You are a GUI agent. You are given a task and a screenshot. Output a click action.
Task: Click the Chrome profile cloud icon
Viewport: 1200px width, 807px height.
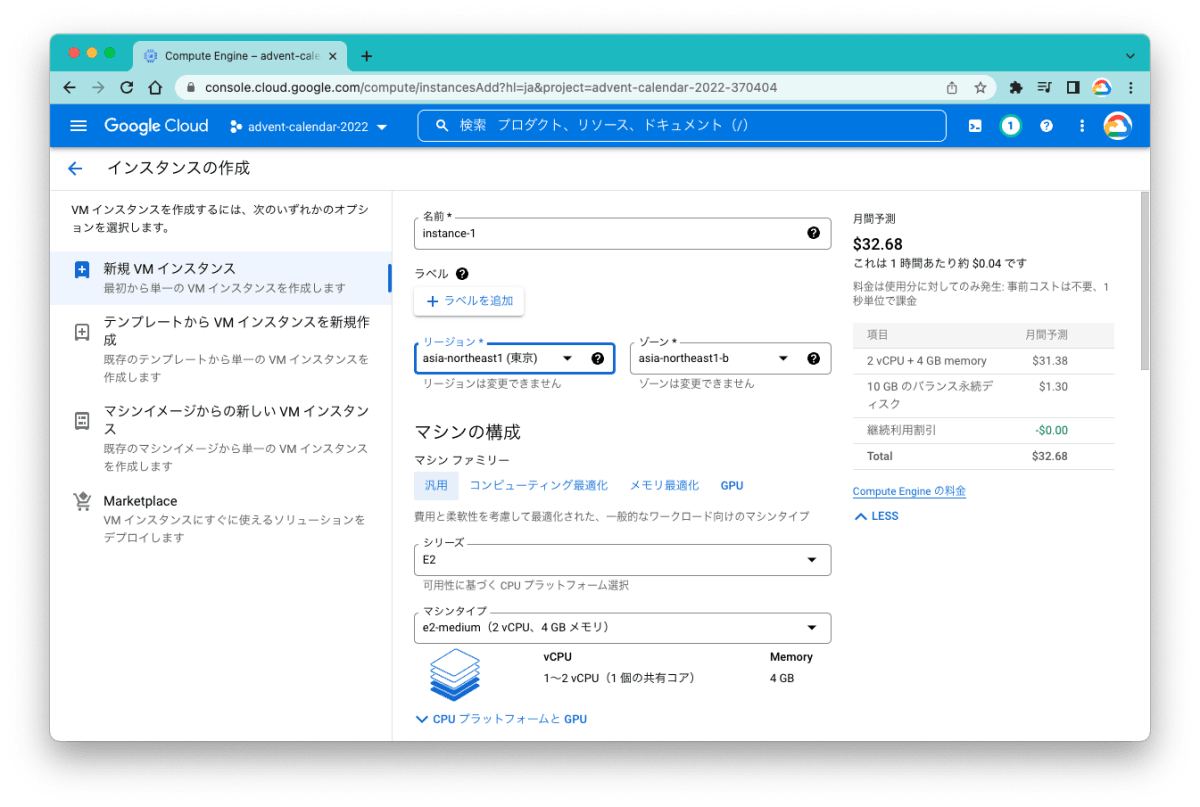click(x=1102, y=87)
